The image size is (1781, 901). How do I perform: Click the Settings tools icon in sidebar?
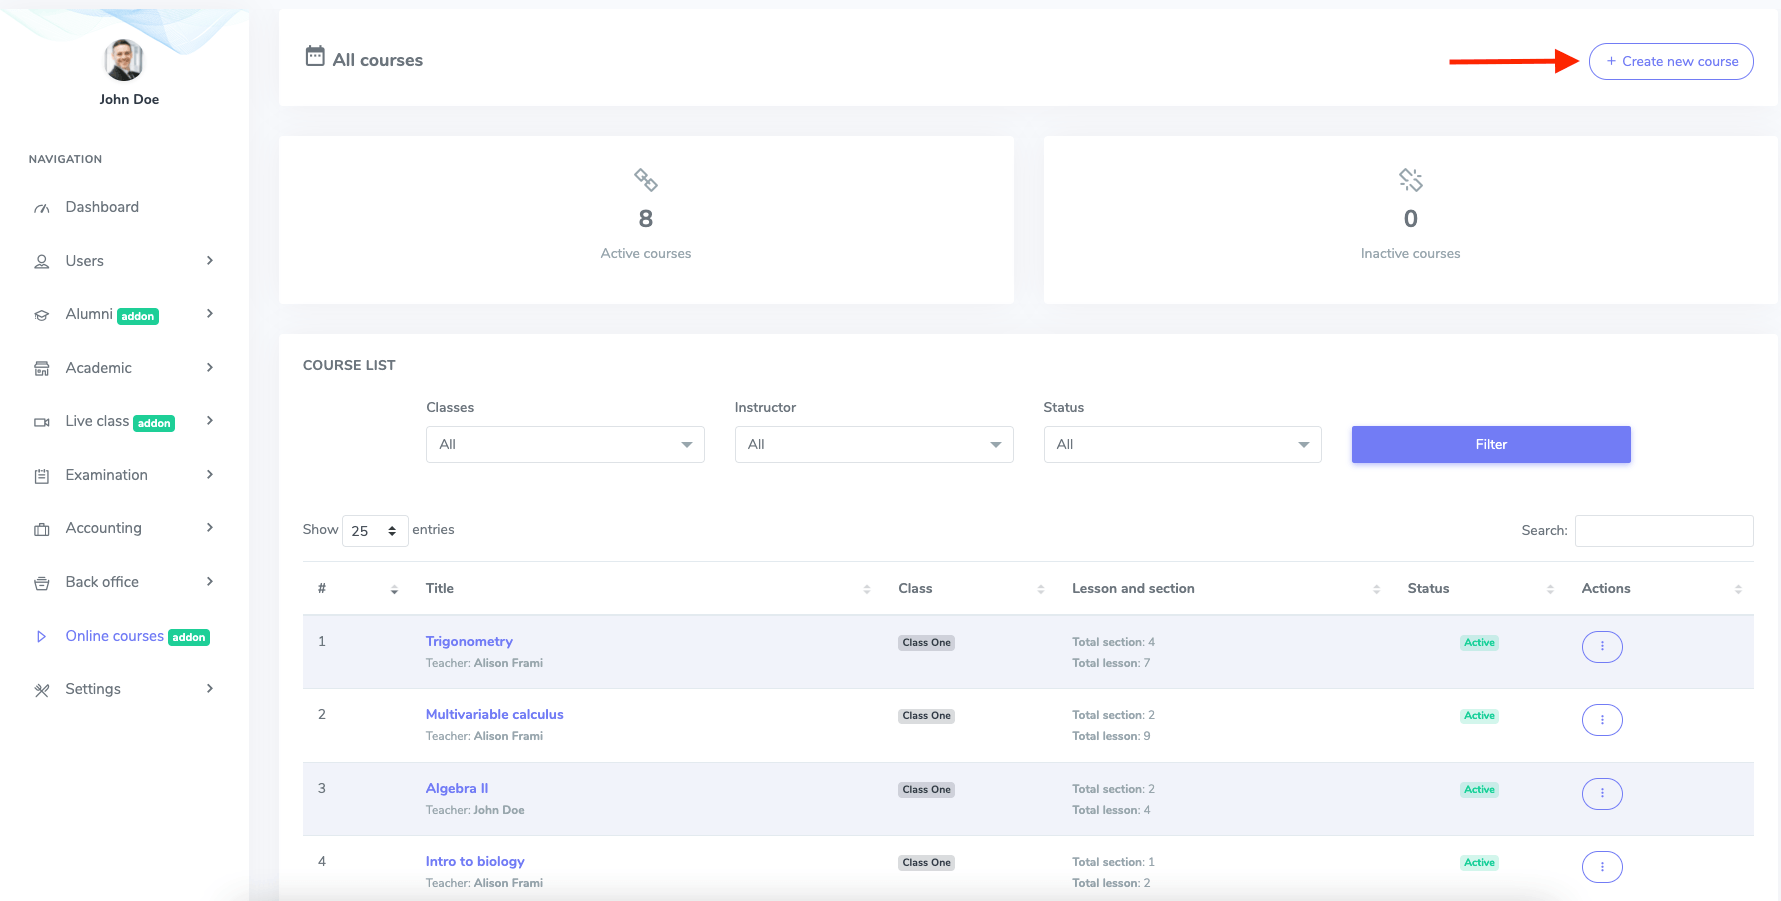click(x=42, y=690)
